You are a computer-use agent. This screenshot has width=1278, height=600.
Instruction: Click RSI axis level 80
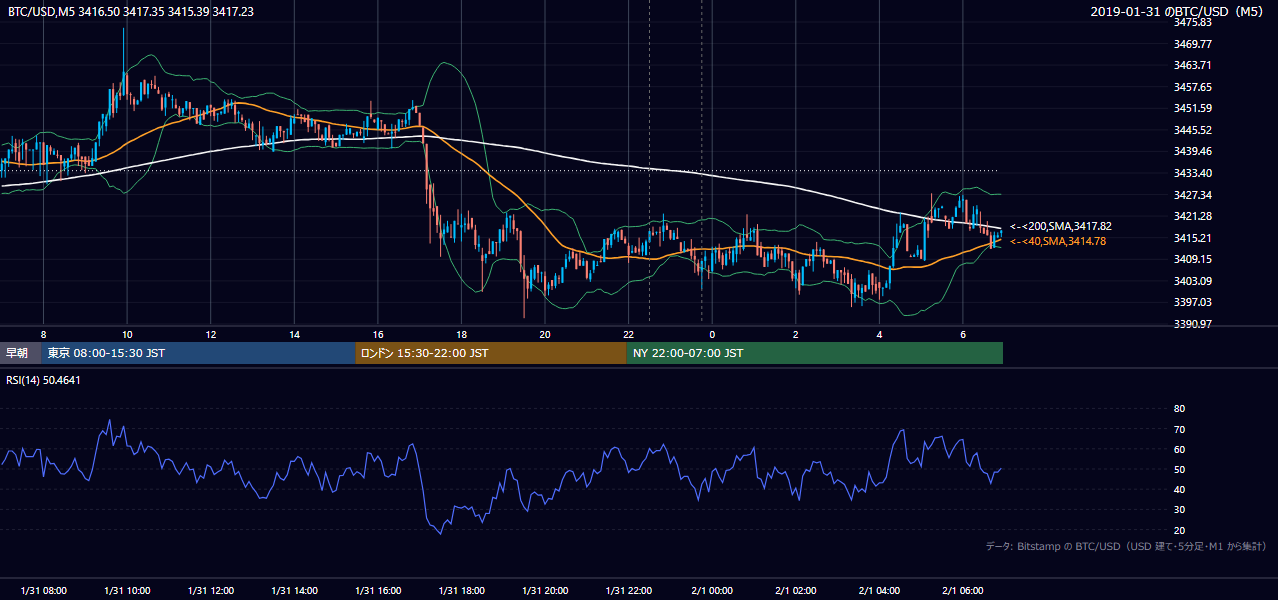tap(1179, 409)
